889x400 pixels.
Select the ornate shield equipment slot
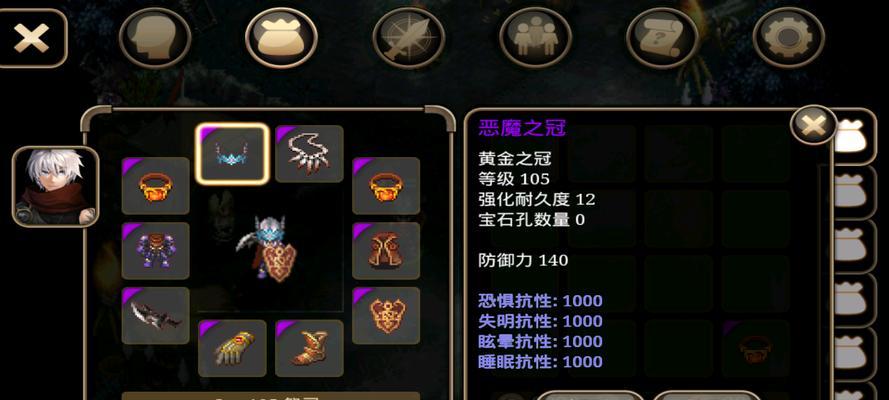click(x=386, y=316)
